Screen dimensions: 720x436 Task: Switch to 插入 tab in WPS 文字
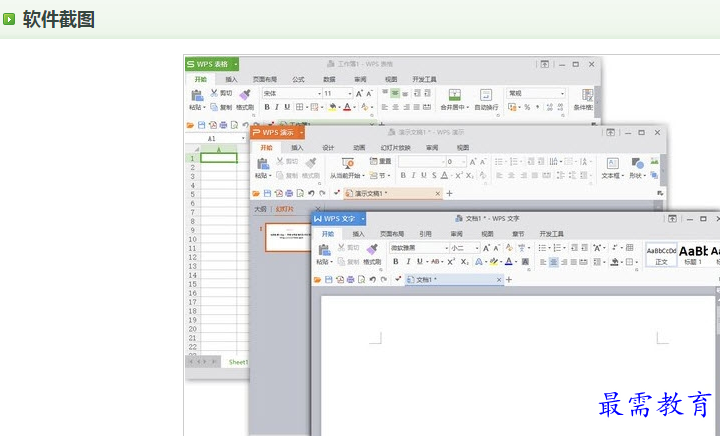pos(358,234)
